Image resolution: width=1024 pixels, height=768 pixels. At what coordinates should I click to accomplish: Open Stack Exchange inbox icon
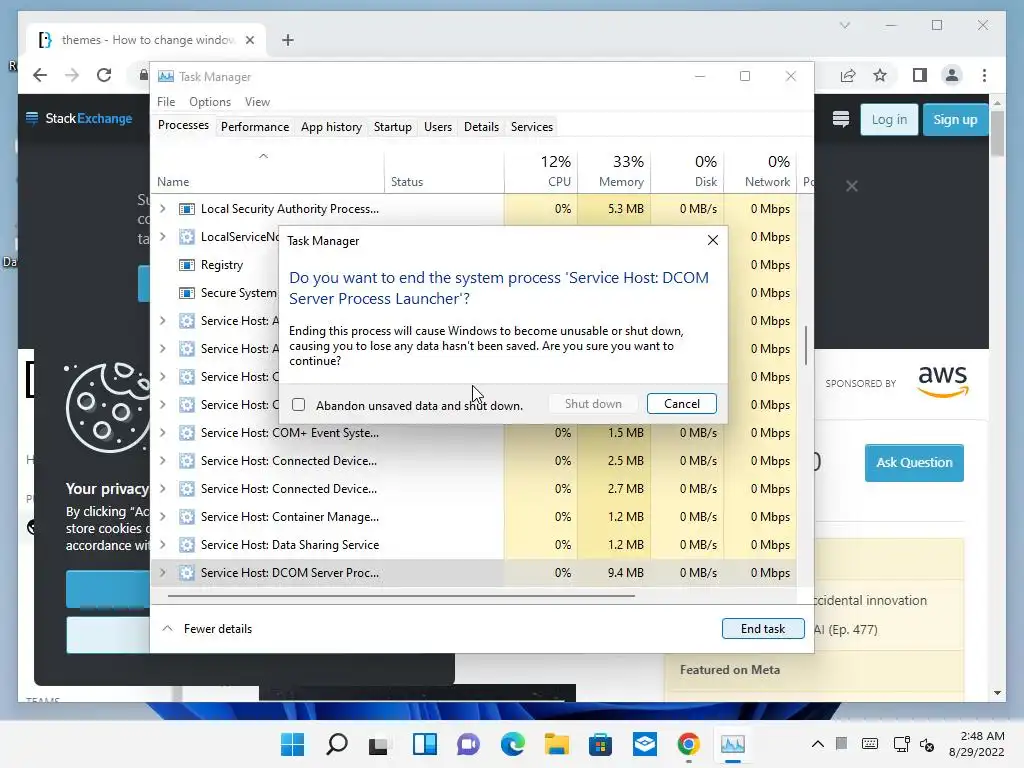tap(840, 119)
